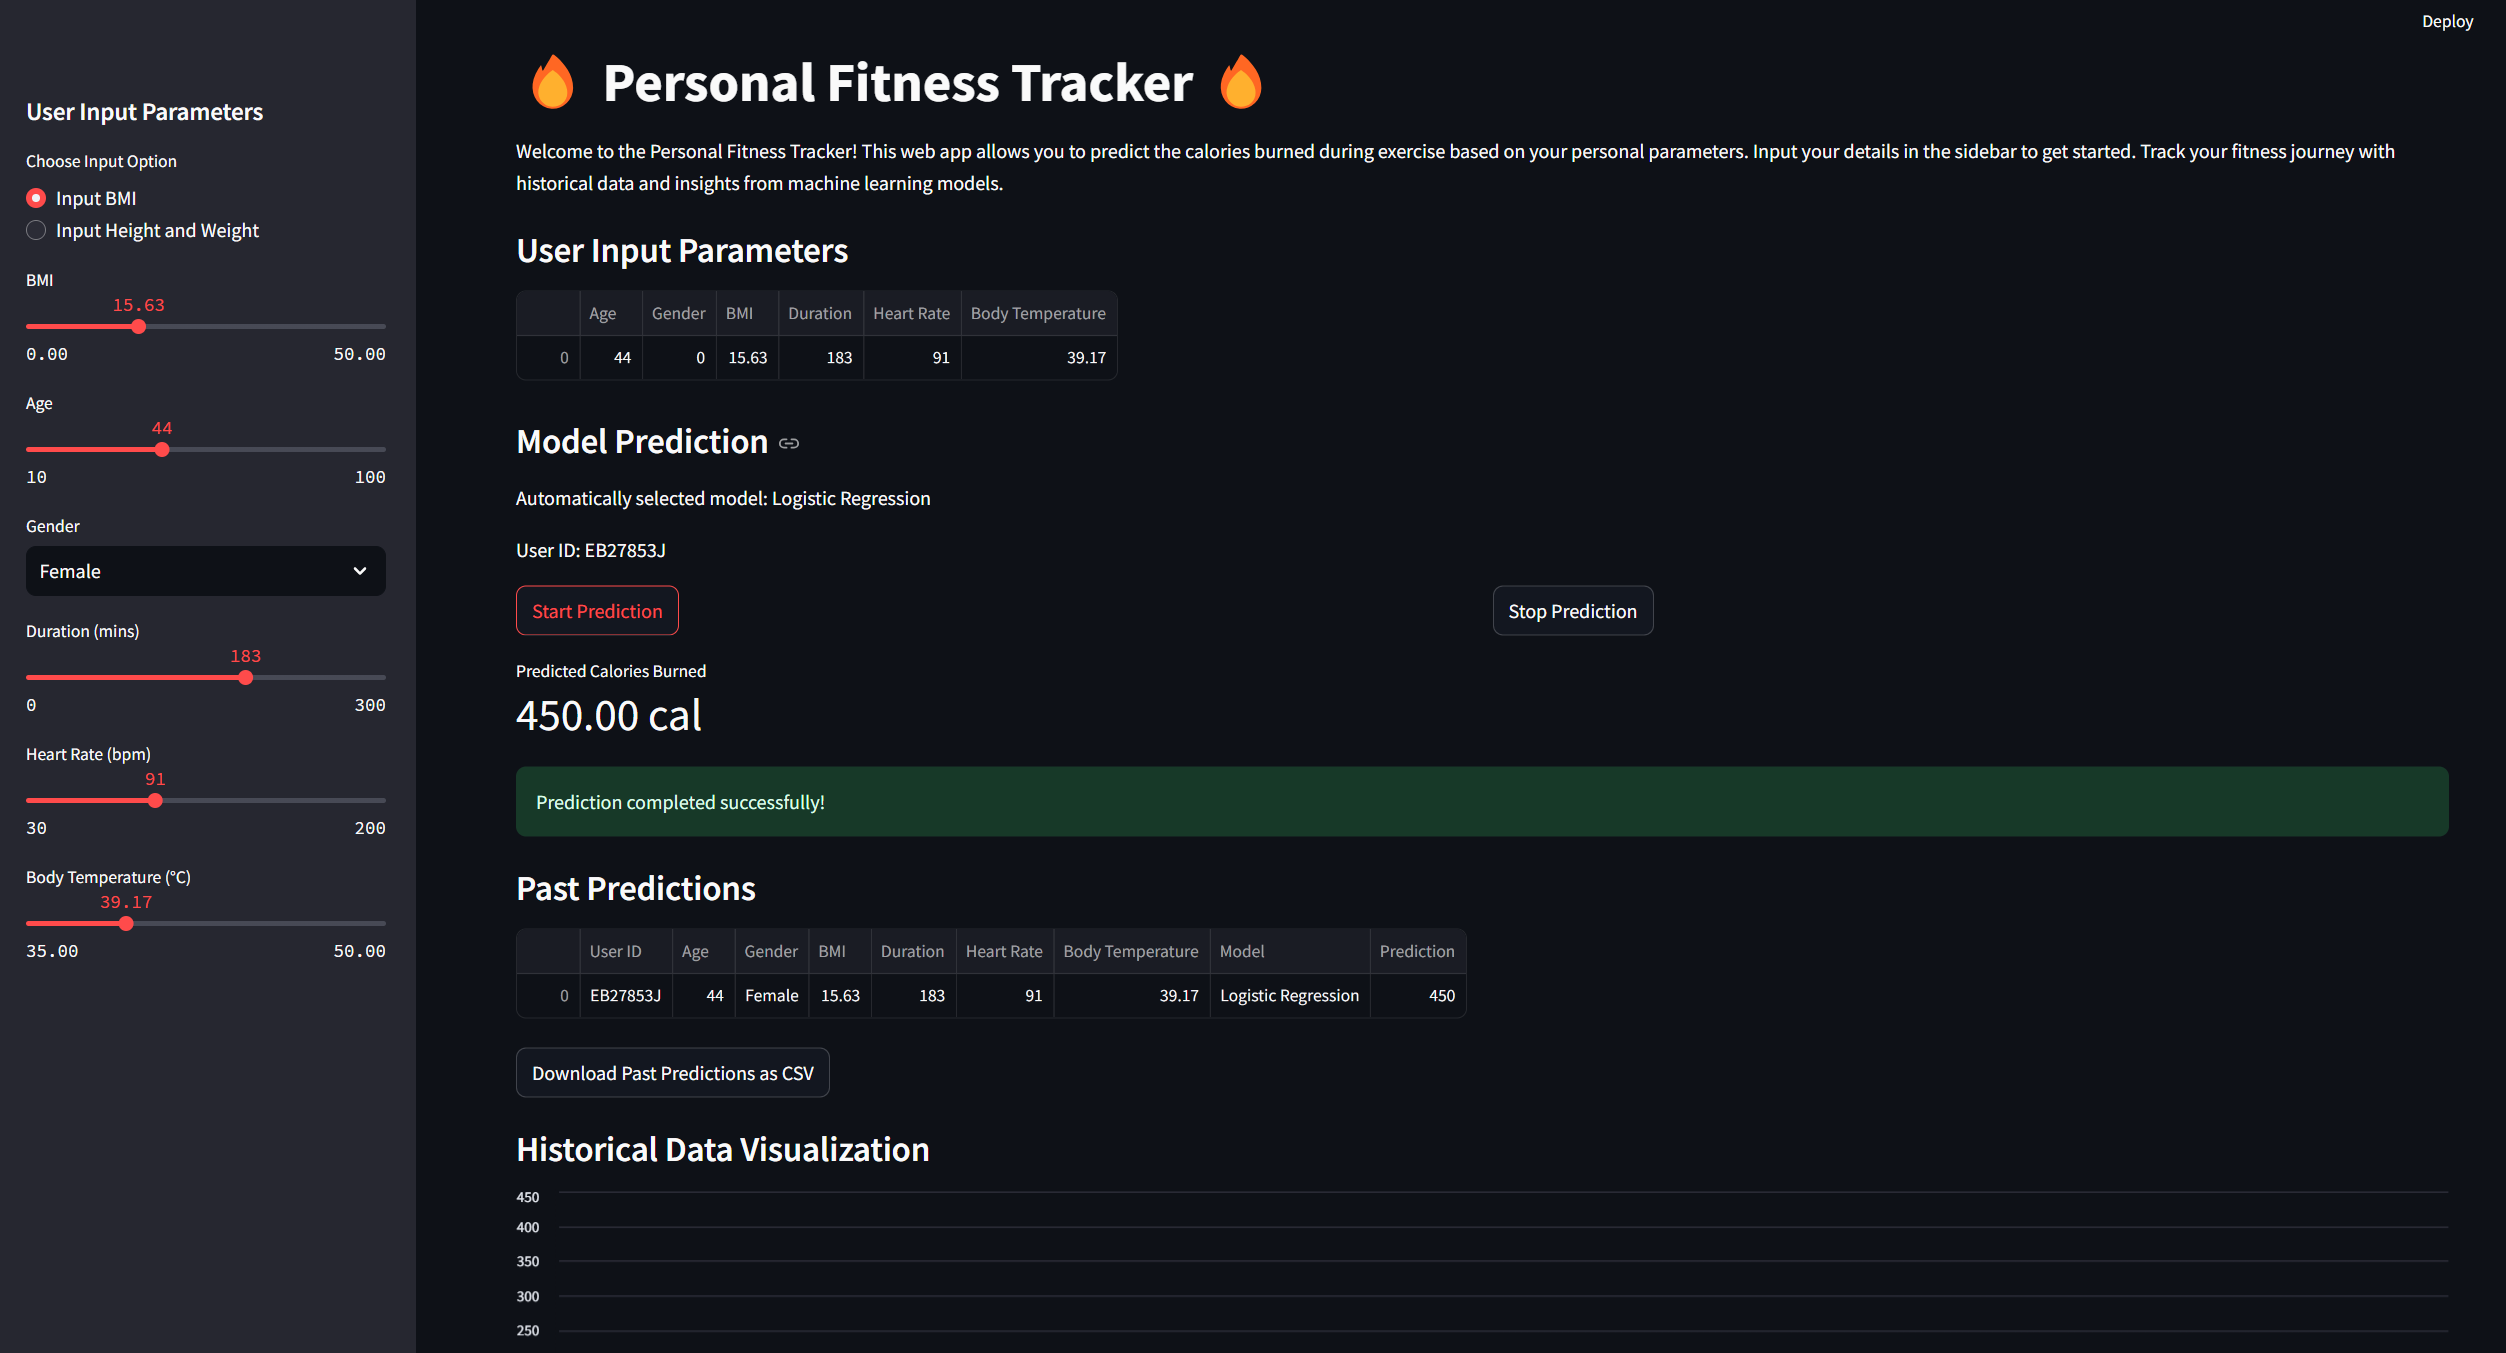Click Model column header in Past Predictions

pyautogui.click(x=1242, y=951)
